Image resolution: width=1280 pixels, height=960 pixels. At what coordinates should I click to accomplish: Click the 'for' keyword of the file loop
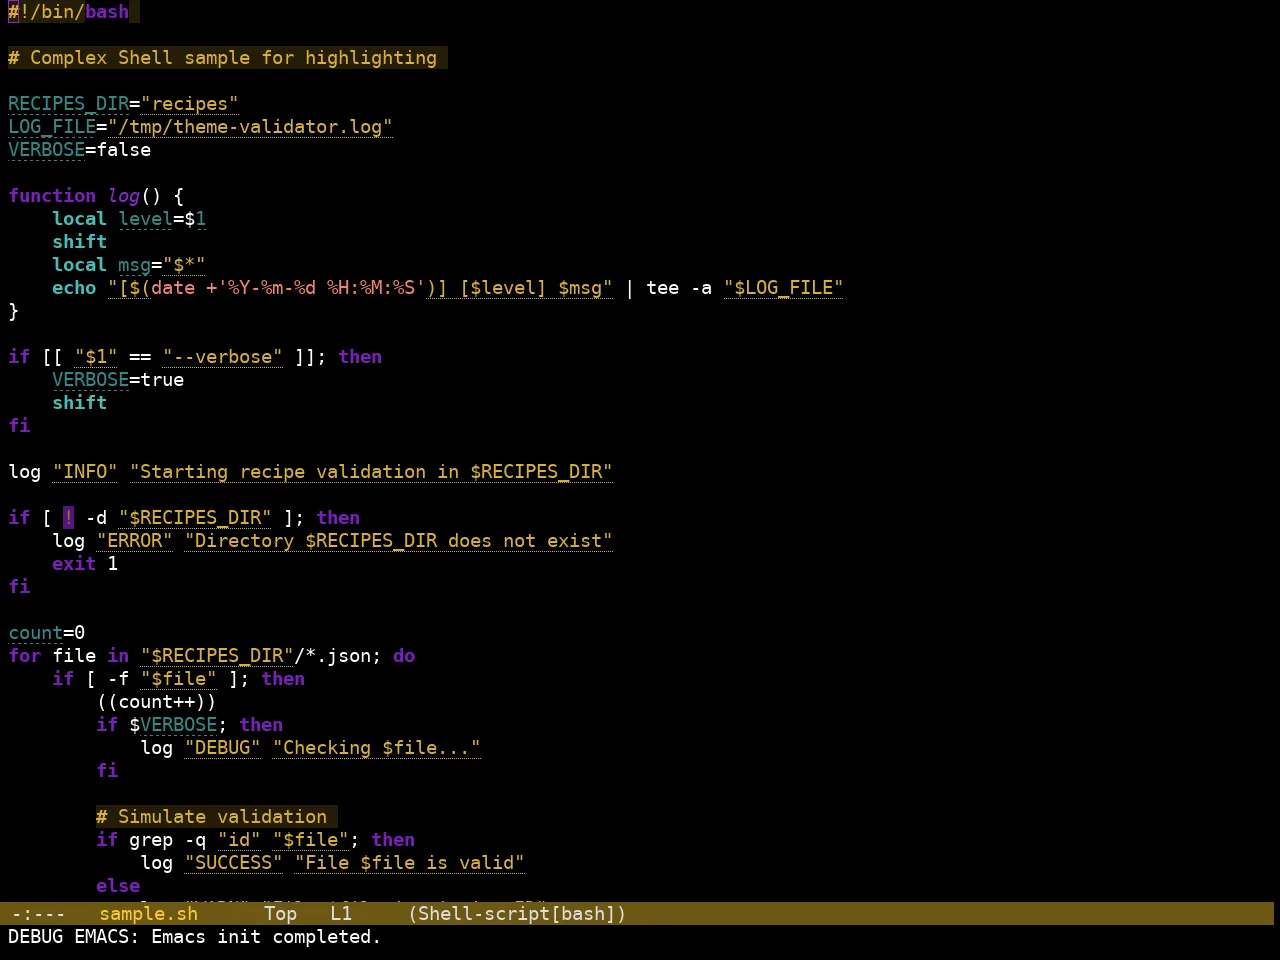25,656
